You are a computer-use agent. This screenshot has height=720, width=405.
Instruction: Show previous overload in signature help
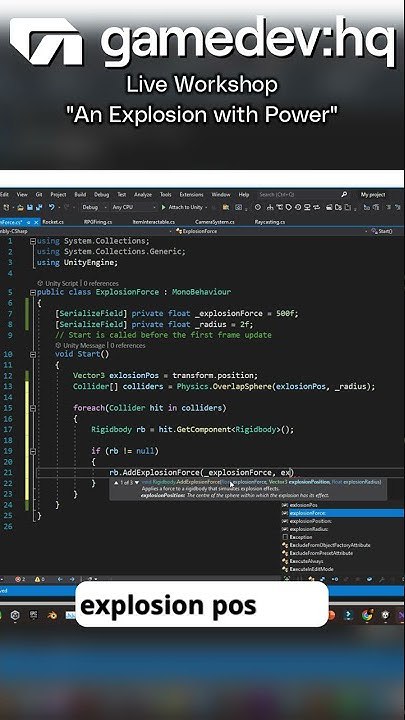tap(116, 483)
